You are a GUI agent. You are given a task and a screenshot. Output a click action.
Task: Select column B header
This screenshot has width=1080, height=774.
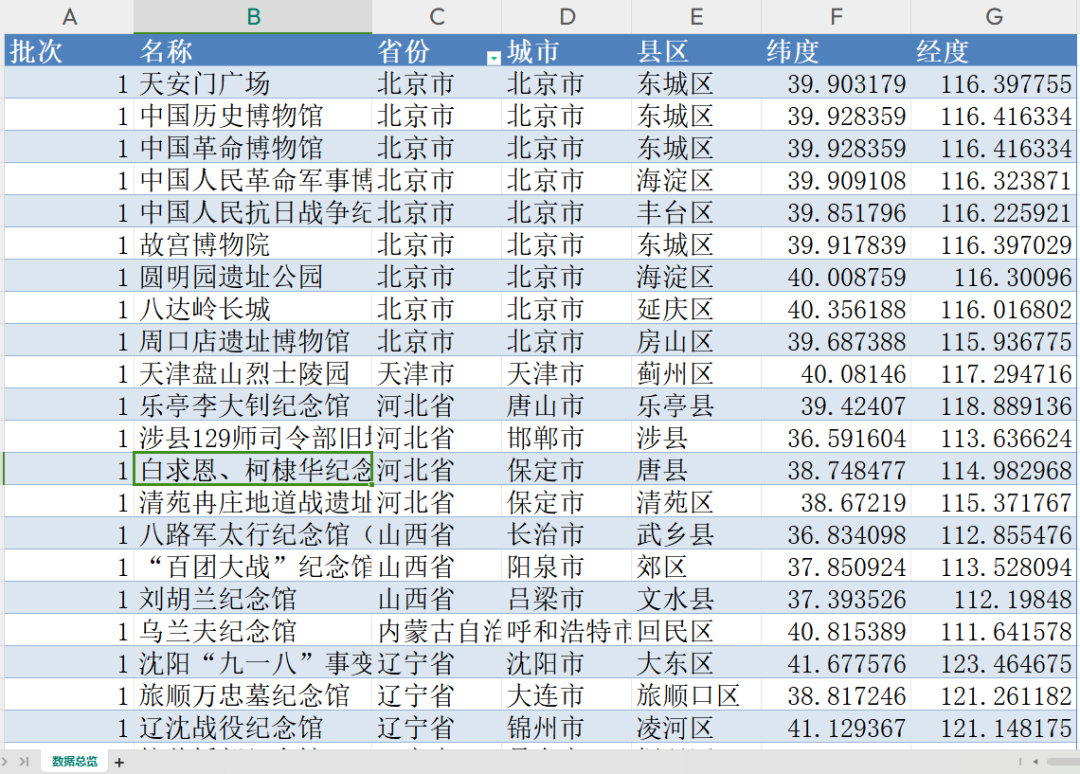253,17
